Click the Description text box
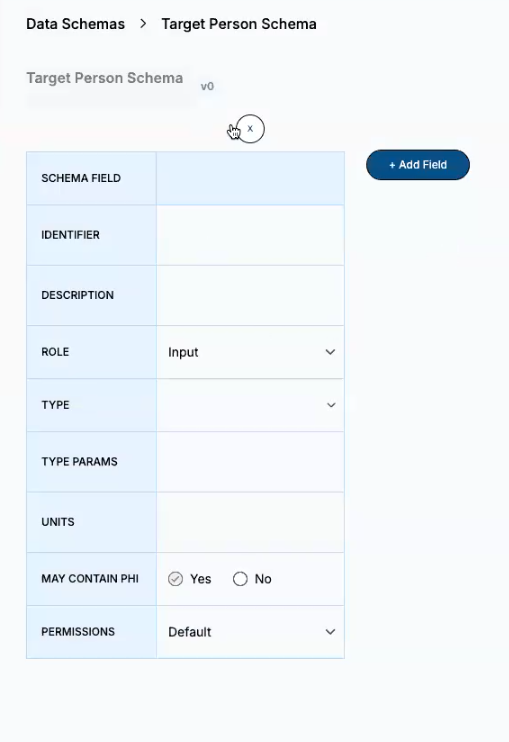The height and width of the screenshot is (742, 509). click(250, 295)
